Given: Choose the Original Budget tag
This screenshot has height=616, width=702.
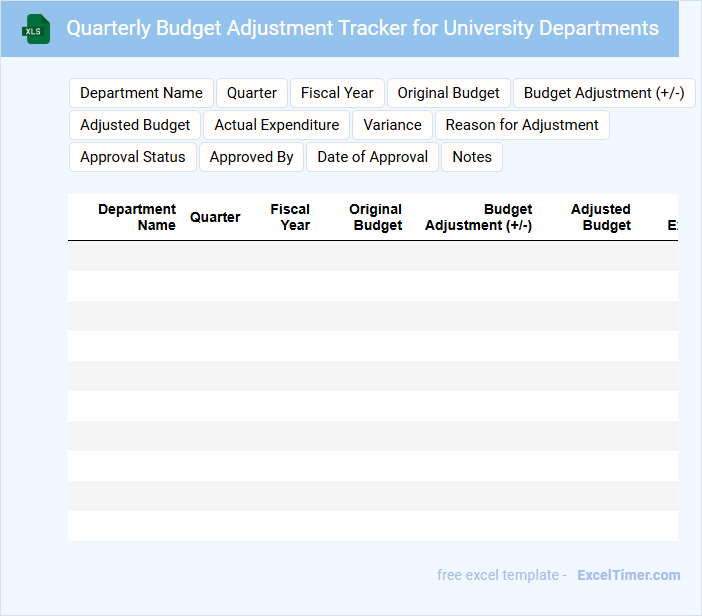Looking at the screenshot, I should pyautogui.click(x=448, y=93).
